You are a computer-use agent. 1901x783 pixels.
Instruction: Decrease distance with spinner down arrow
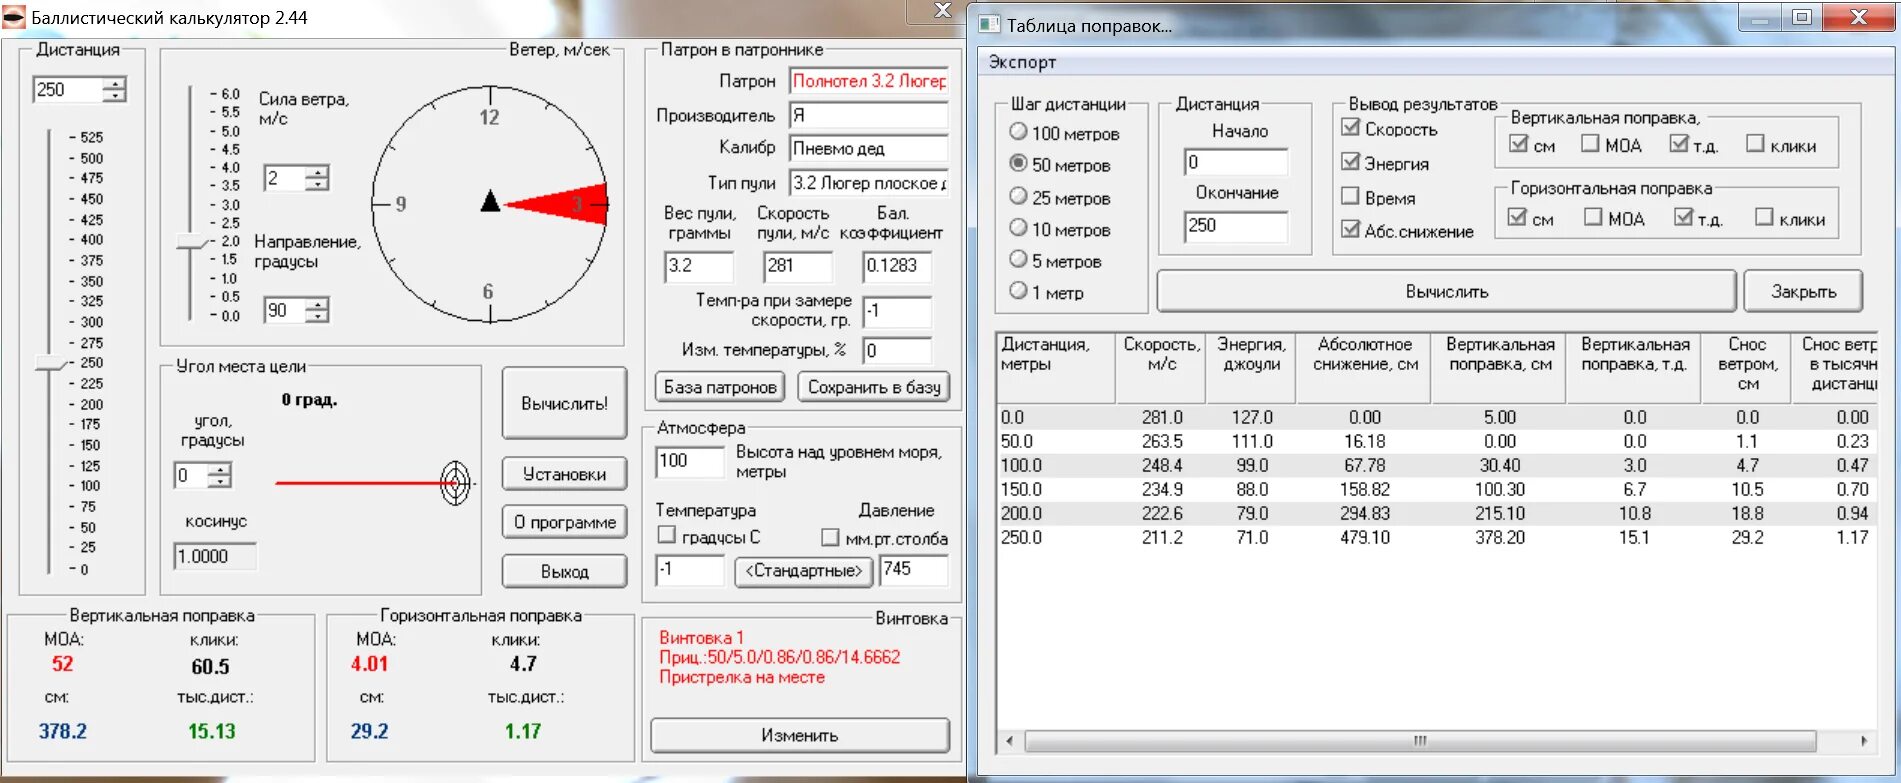(x=115, y=96)
